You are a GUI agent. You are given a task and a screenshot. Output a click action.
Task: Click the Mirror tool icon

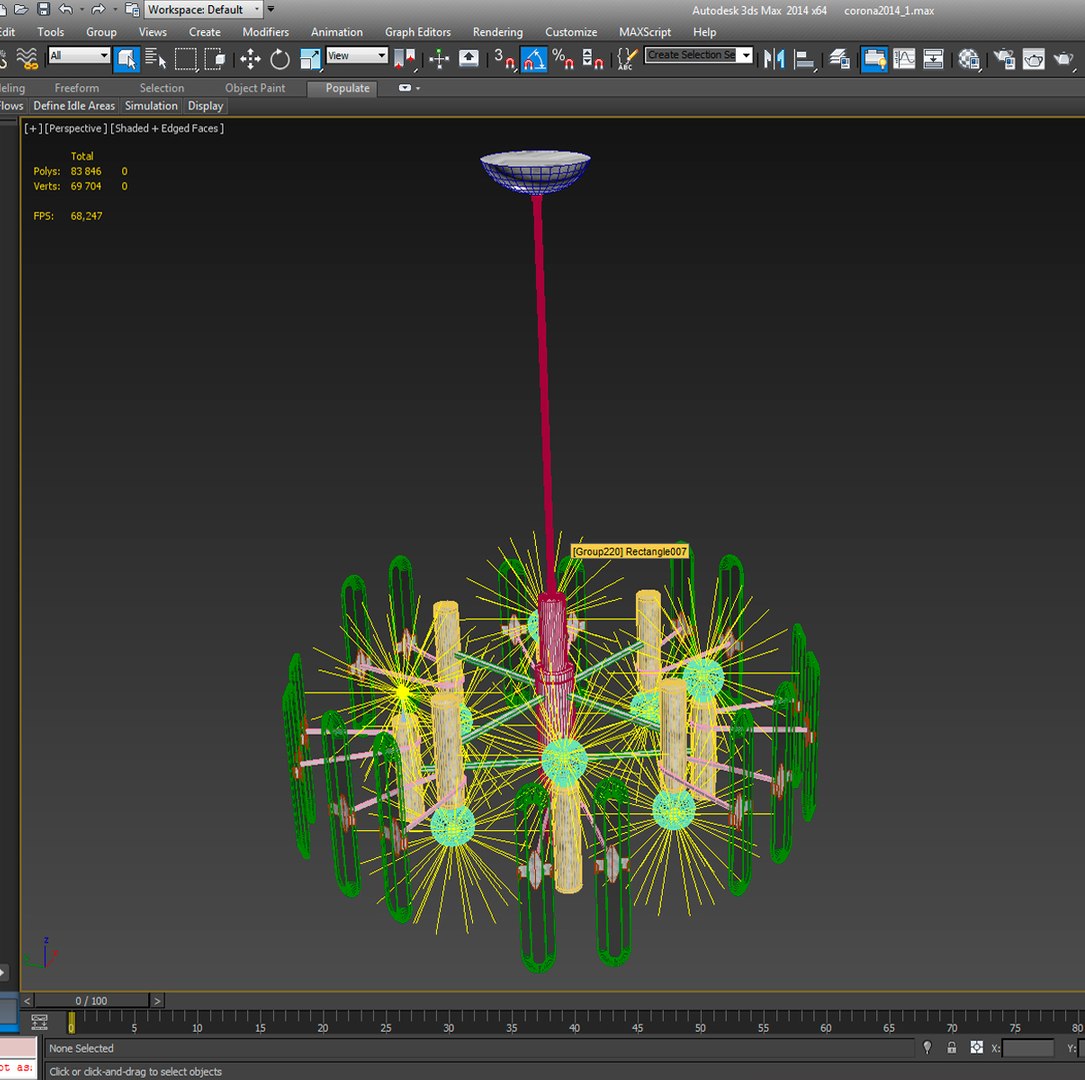[x=774, y=59]
